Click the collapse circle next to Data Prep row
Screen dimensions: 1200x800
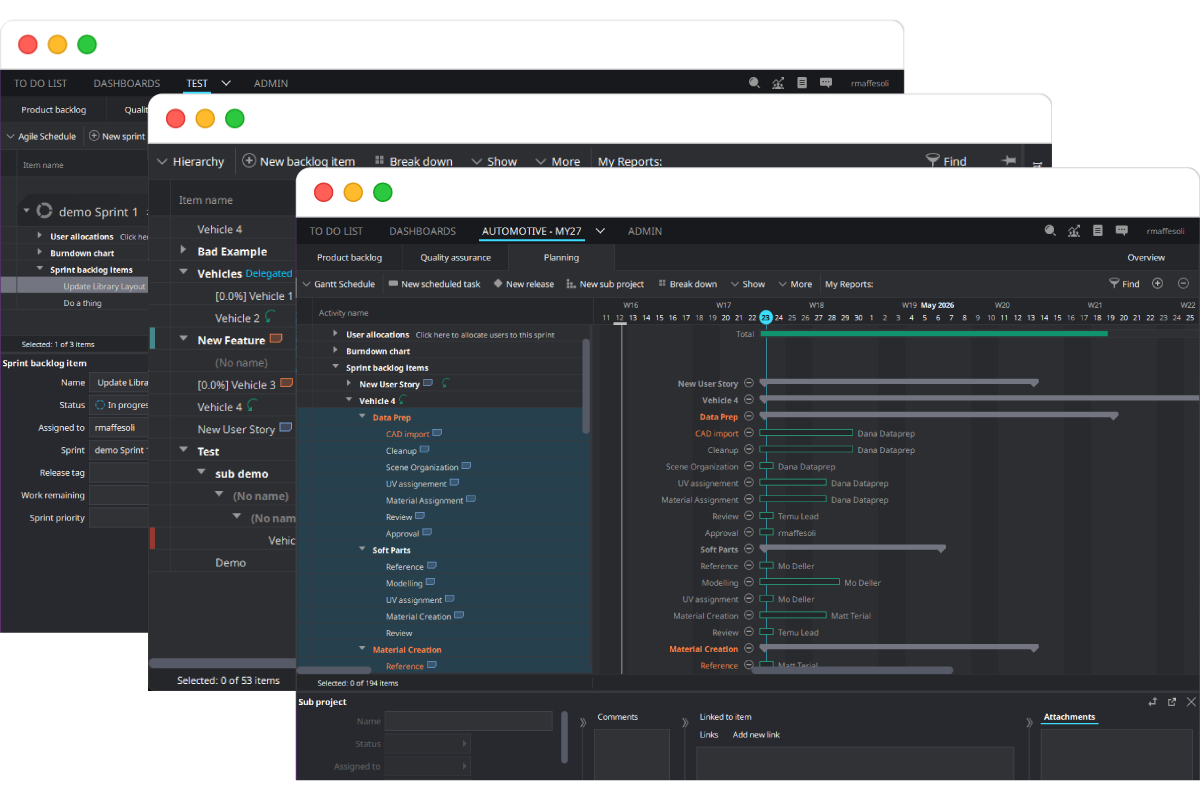(751, 417)
